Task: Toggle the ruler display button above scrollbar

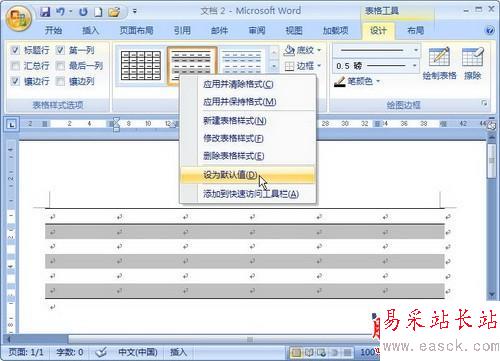Action: (491, 125)
